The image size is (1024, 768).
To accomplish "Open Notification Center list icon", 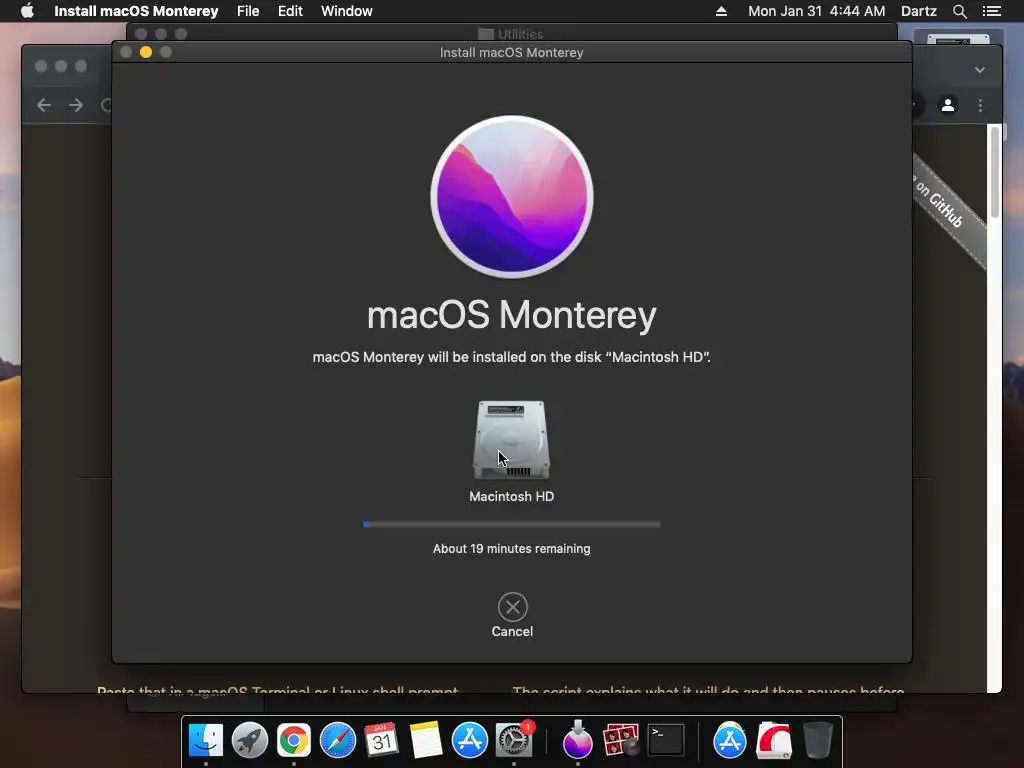I will [992, 11].
